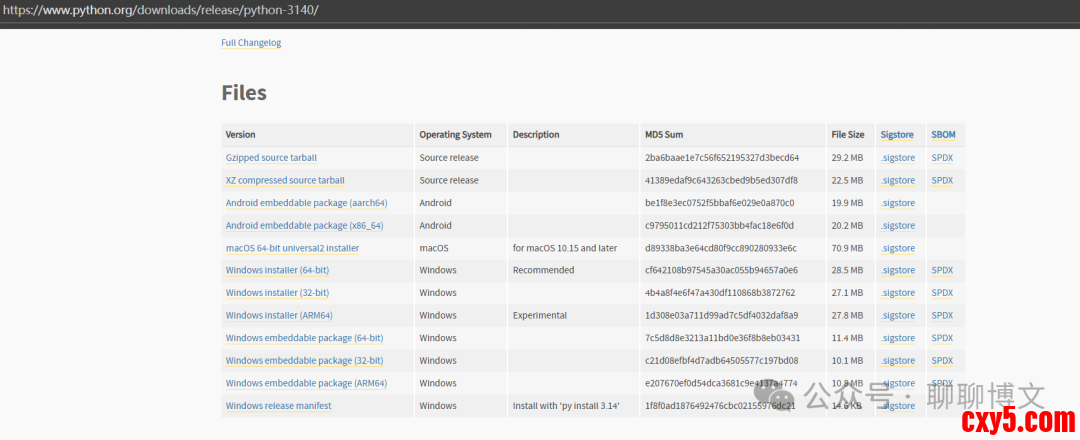The image size is (1080, 440).
Task: Get Windows embeddable package (32-bit)
Action: (304, 361)
